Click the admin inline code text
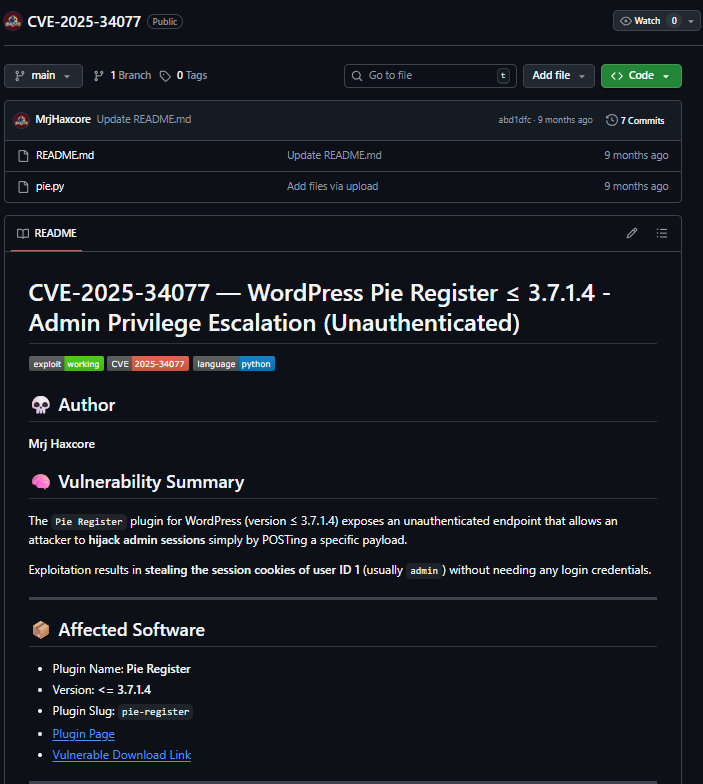 click(x=424, y=570)
